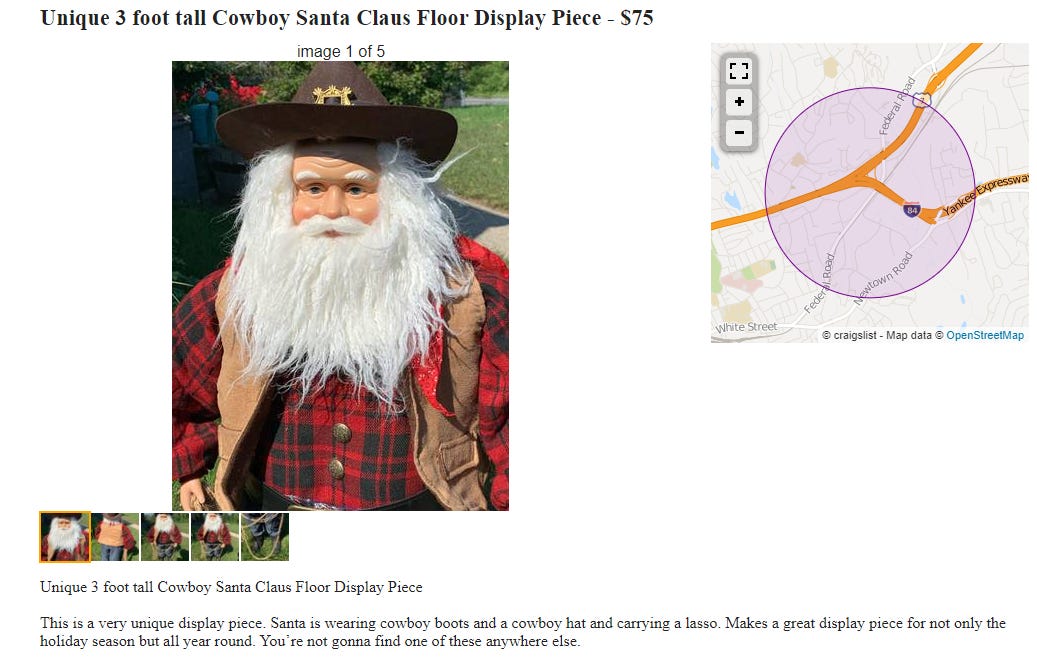Viewport: 1037px width, 663px height.
Task: Click the White Street label on map
Action: [x=746, y=327]
